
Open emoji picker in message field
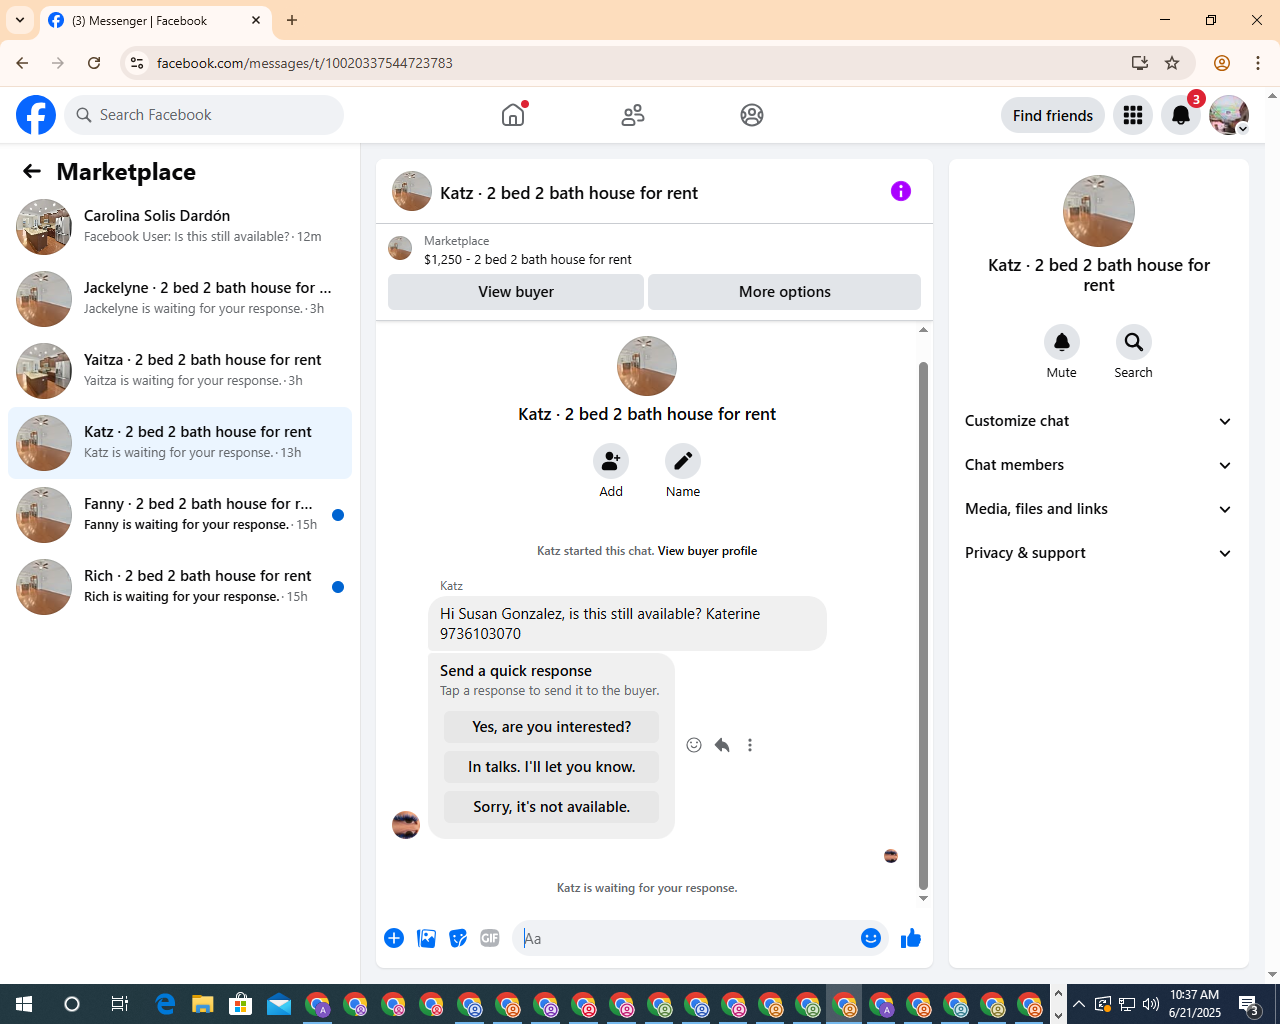point(871,938)
